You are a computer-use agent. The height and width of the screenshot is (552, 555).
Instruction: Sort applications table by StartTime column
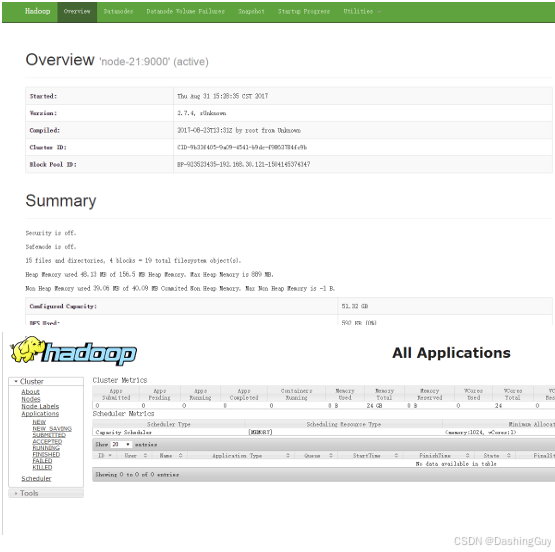(x=370, y=455)
